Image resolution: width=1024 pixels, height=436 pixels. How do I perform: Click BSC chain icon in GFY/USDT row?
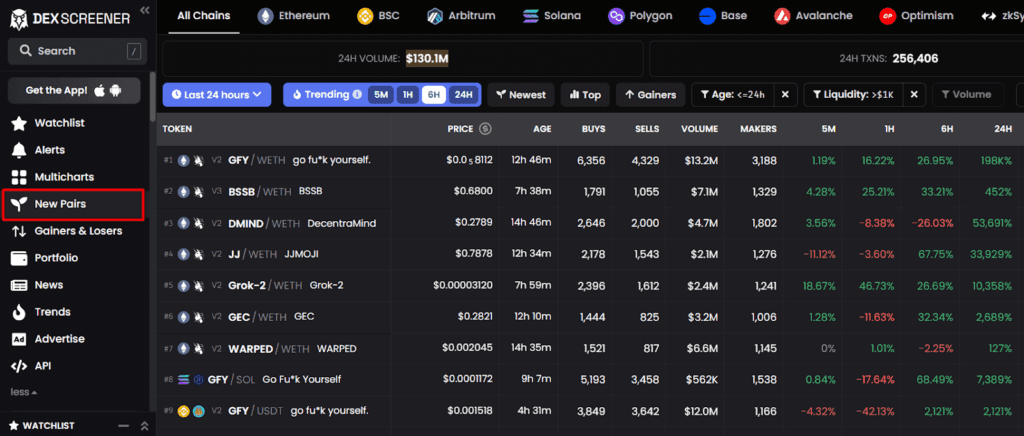184,411
